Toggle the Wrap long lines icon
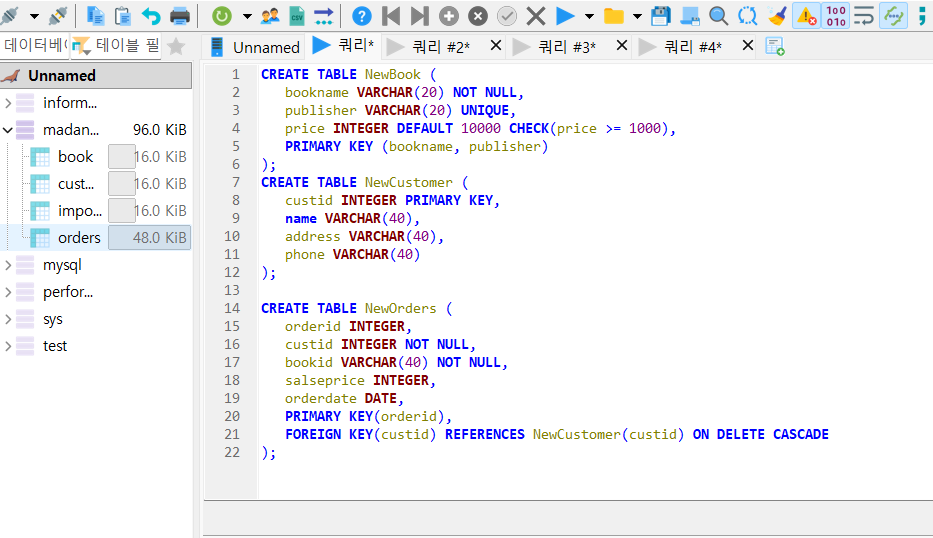The height and width of the screenshot is (538, 933). (863, 16)
